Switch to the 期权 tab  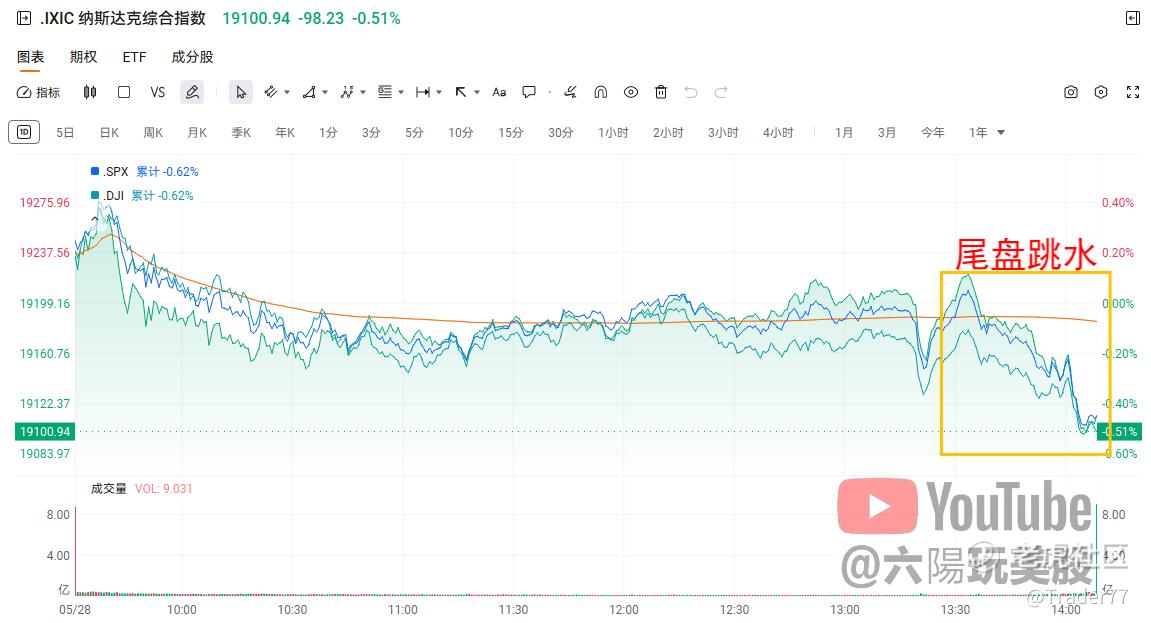83,57
